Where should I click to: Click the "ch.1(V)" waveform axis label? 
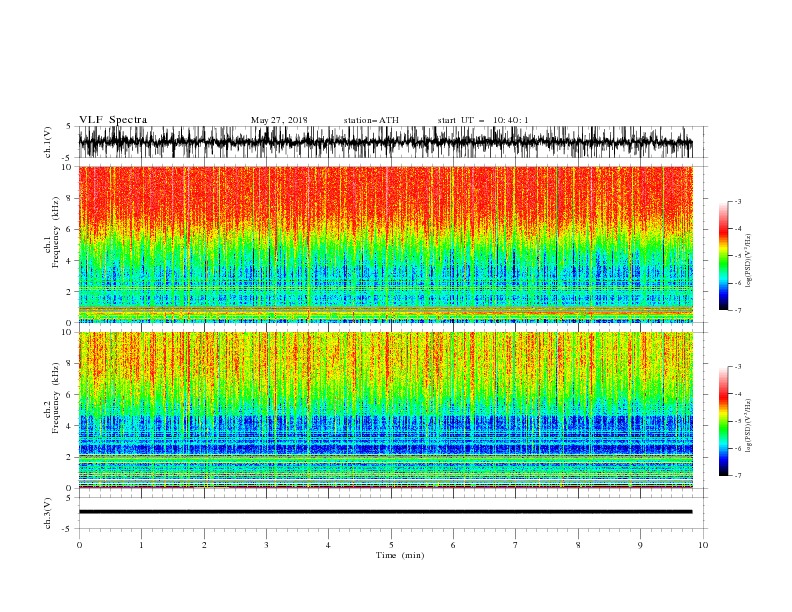(x=48, y=142)
